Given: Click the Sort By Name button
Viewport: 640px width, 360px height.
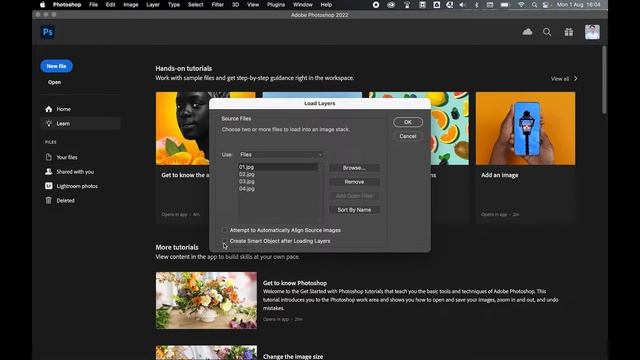Looking at the screenshot, I should coord(354,210).
